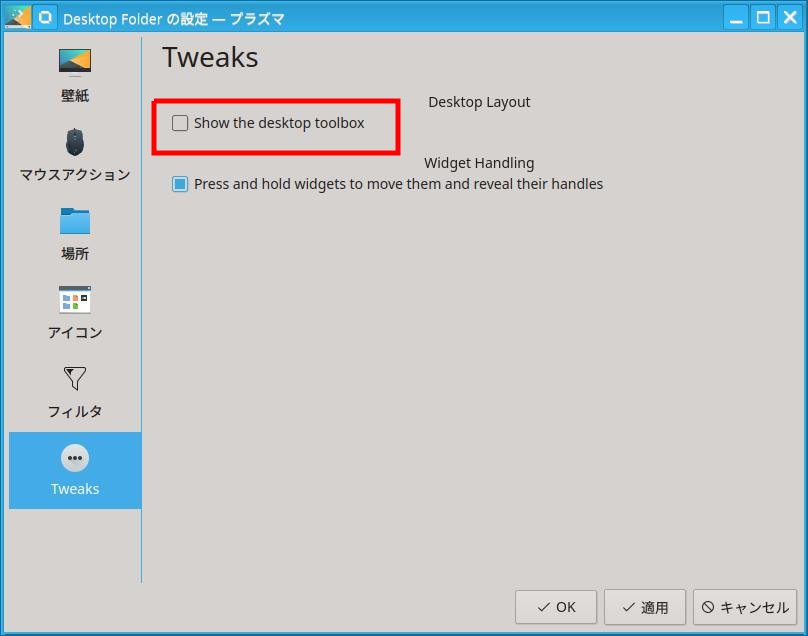Minimize the Desktop Folder settings window
The image size is (808, 636).
[x=736, y=18]
